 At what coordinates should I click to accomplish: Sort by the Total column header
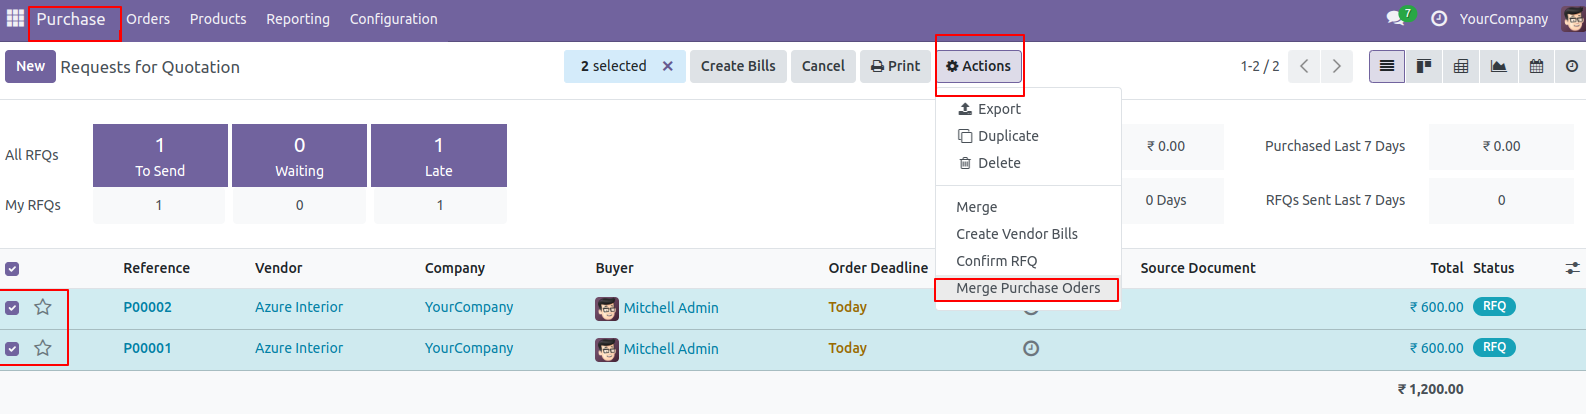point(1447,268)
